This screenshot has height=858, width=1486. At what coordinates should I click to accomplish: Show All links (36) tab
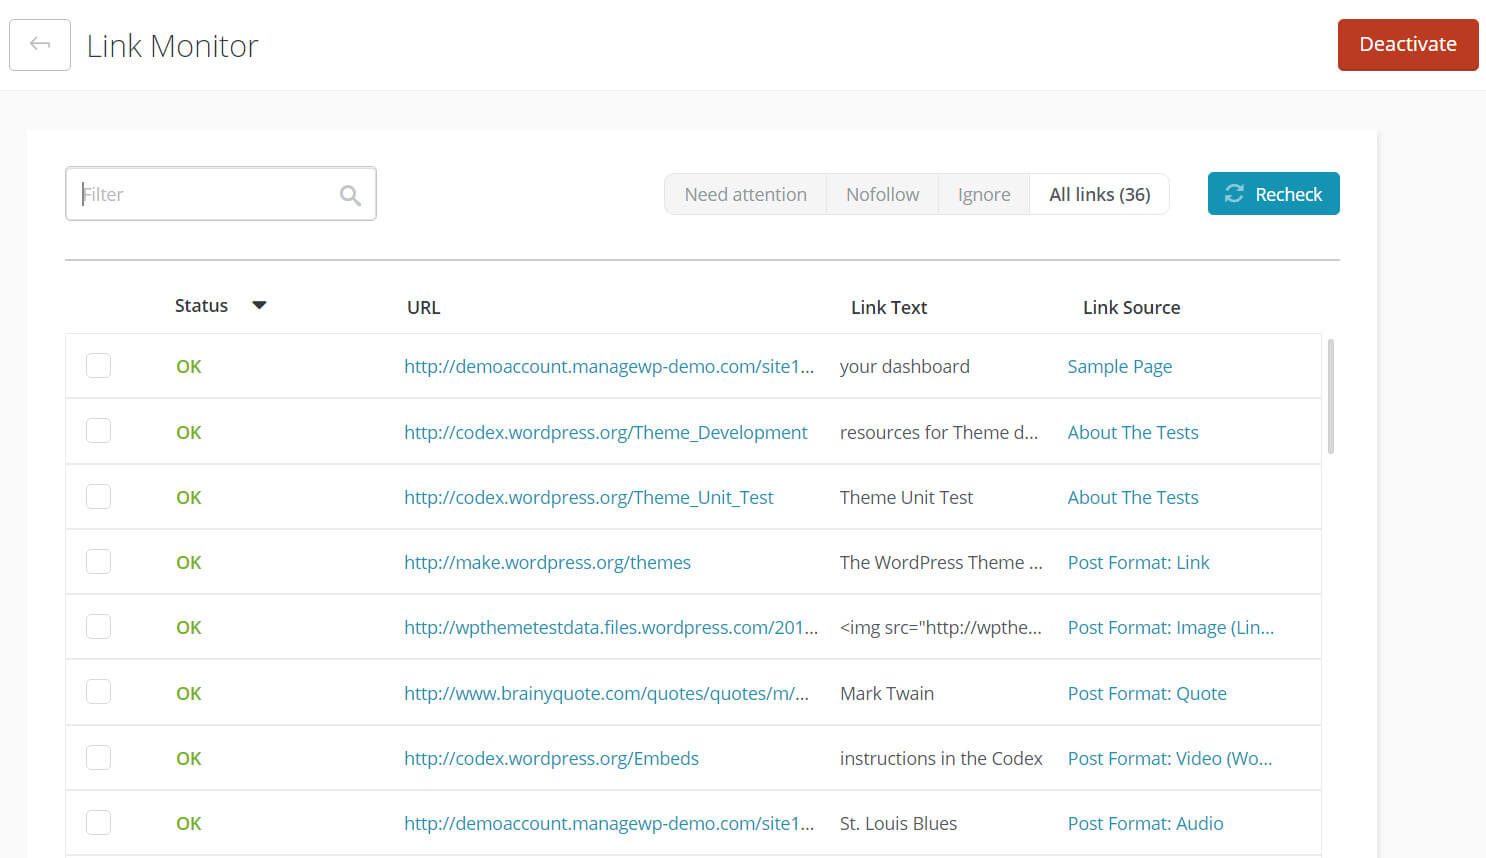pos(1099,194)
